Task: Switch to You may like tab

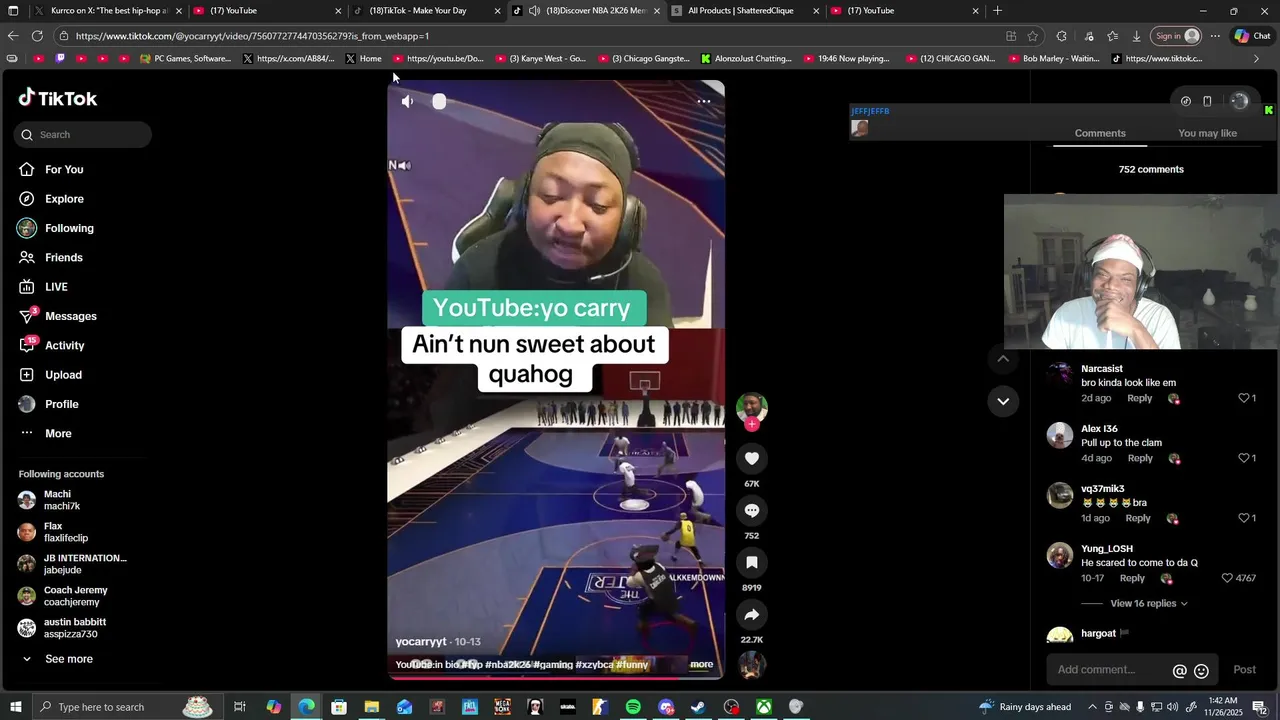Action: click(x=1207, y=133)
